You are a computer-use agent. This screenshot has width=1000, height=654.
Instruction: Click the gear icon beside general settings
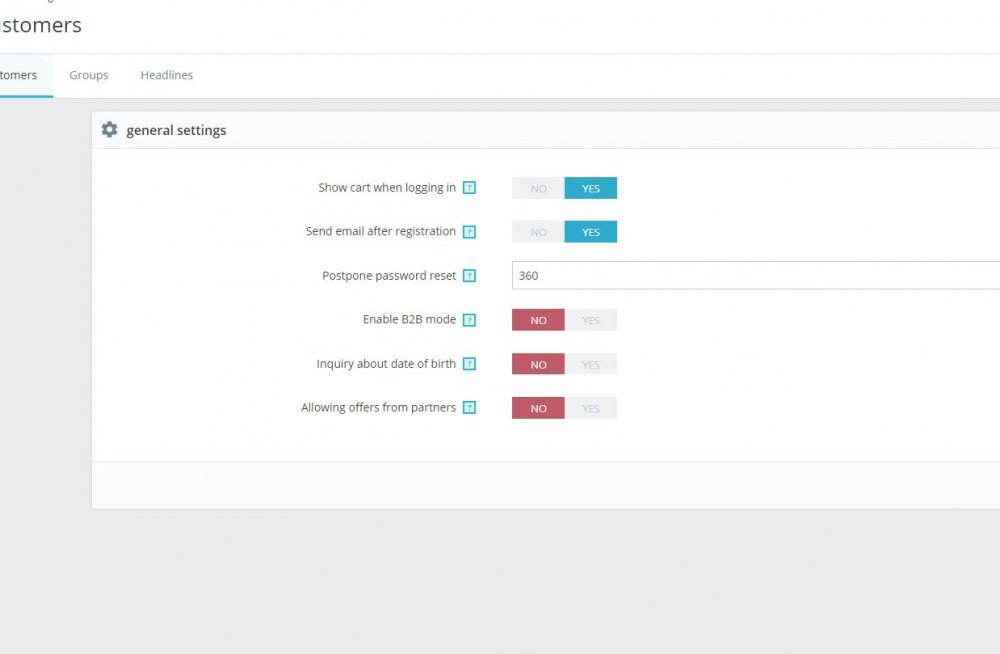(x=109, y=130)
